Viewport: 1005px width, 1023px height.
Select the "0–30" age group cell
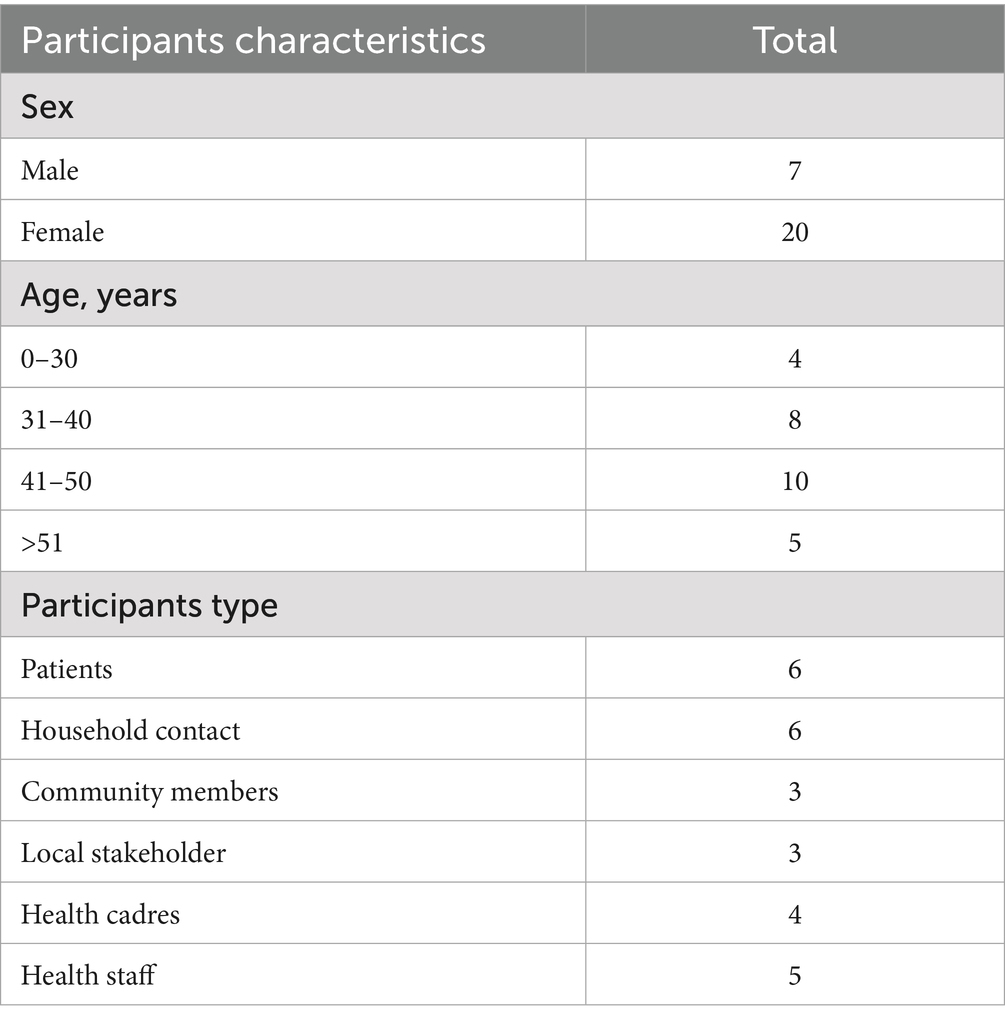tap(49, 358)
